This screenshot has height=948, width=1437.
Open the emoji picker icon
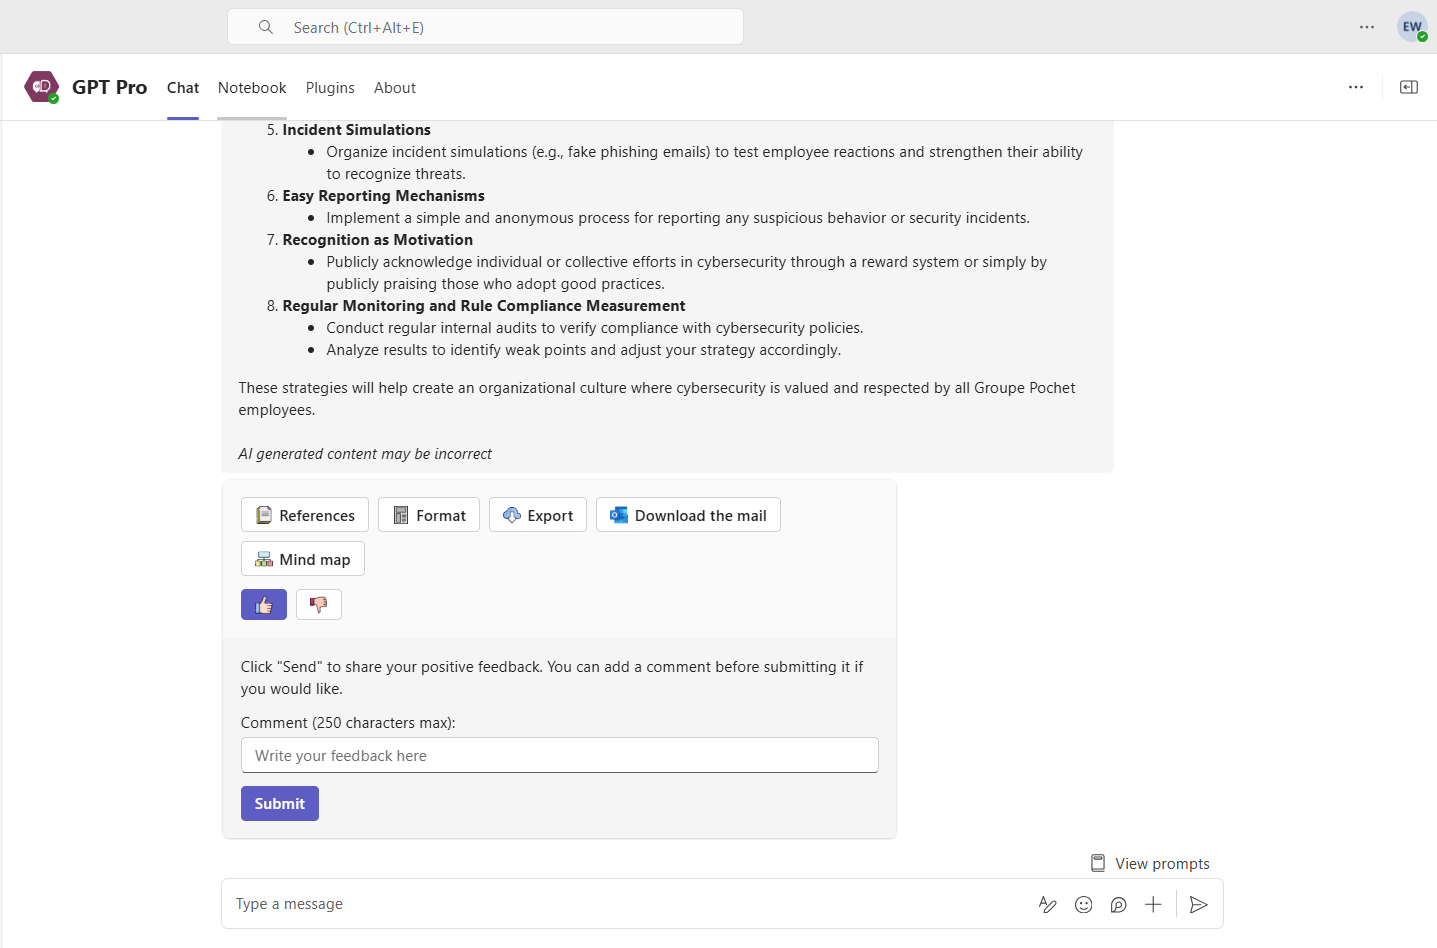[1083, 904]
